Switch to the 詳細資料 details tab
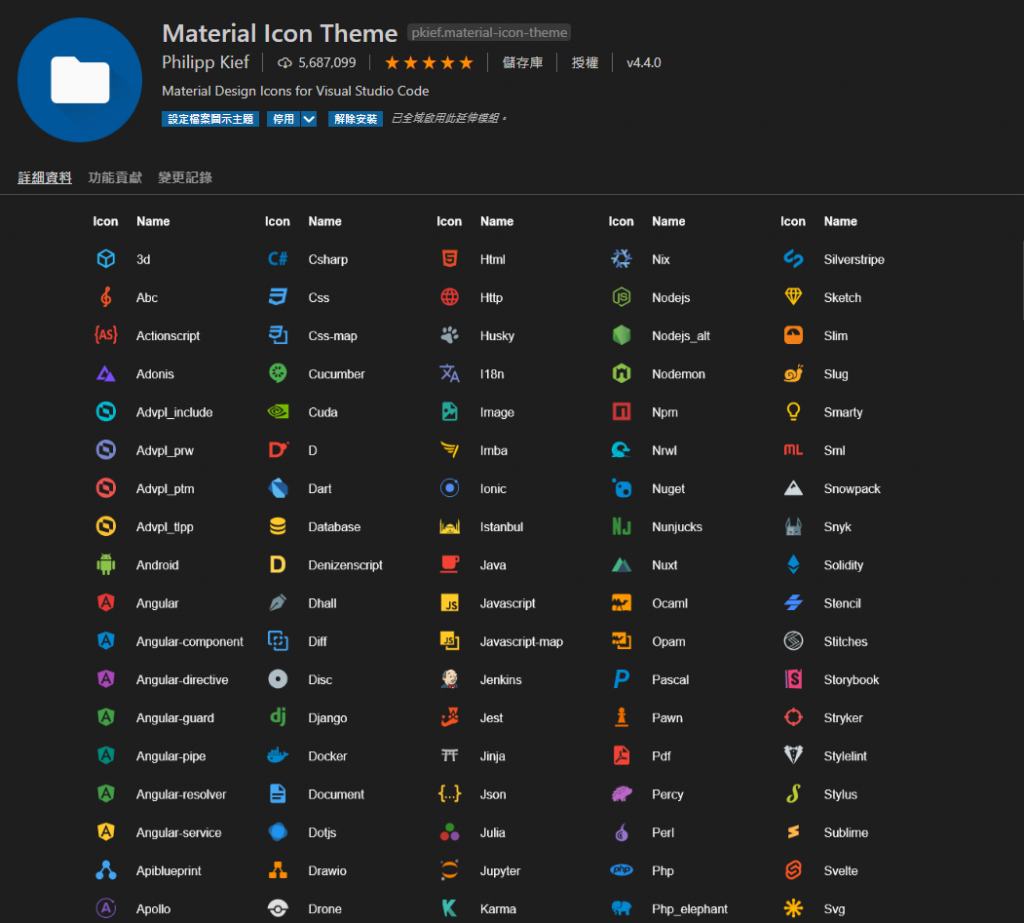Image resolution: width=1024 pixels, height=923 pixels. (x=44, y=177)
